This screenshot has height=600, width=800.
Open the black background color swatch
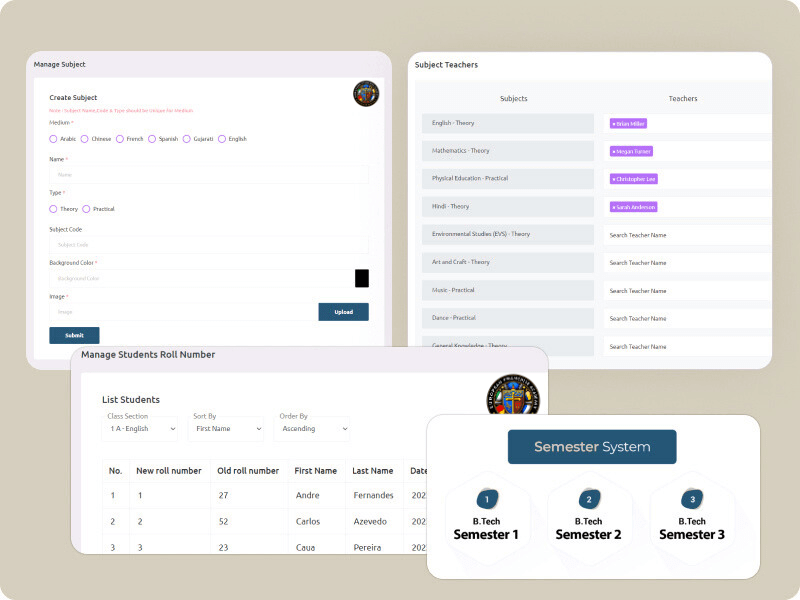tap(362, 278)
